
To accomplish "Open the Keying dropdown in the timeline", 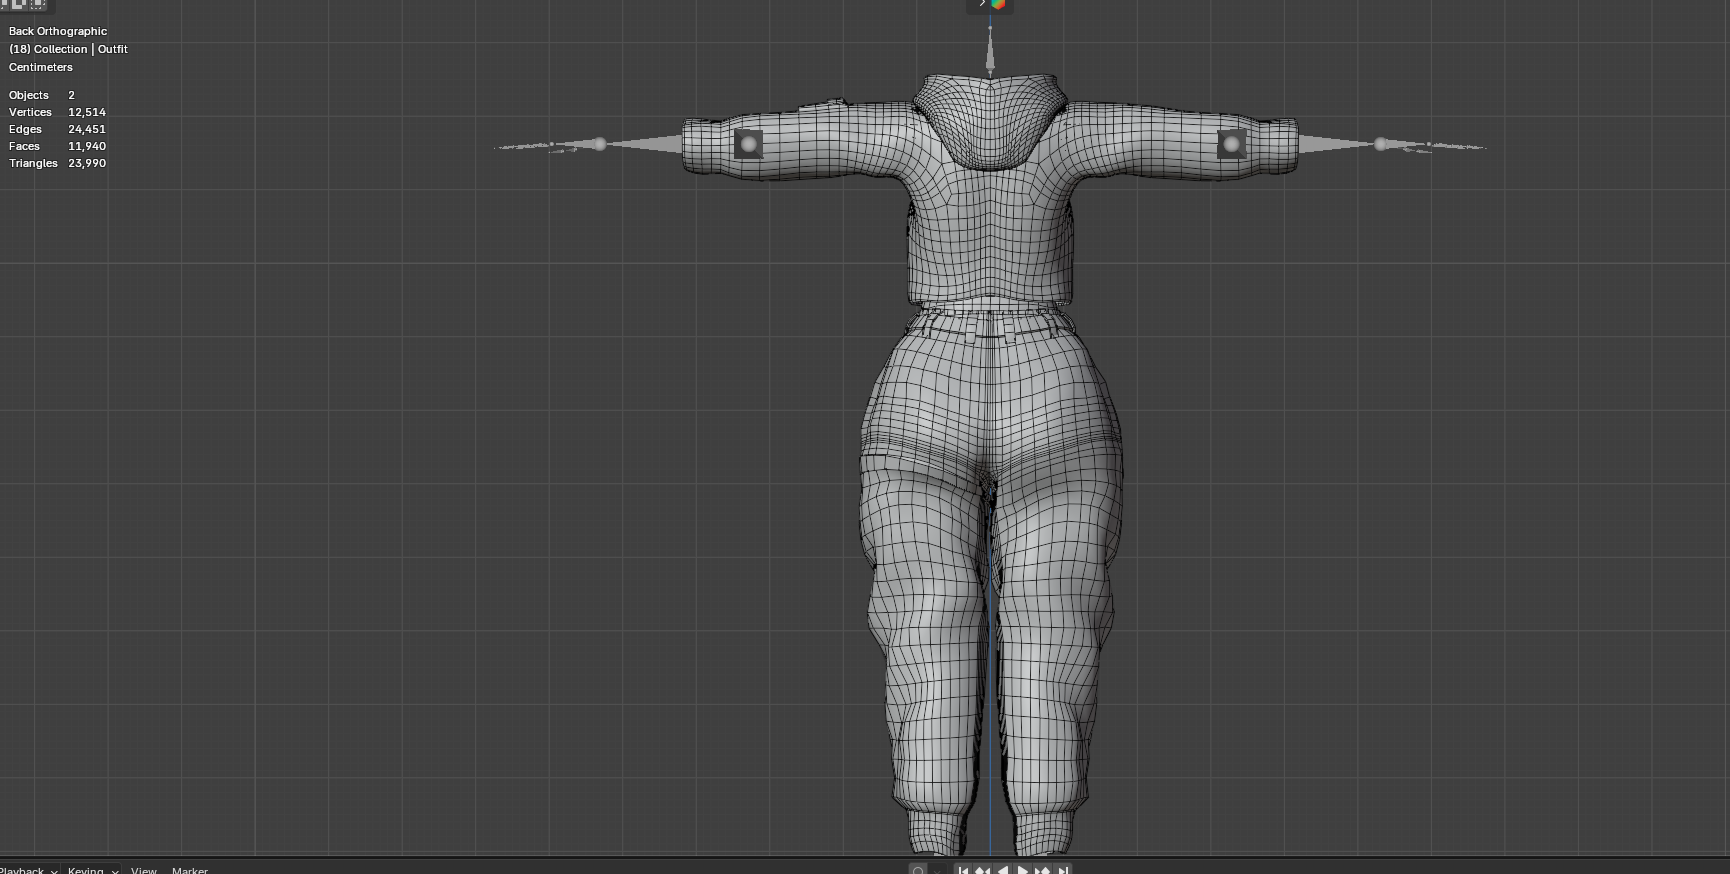I will click(x=92, y=870).
